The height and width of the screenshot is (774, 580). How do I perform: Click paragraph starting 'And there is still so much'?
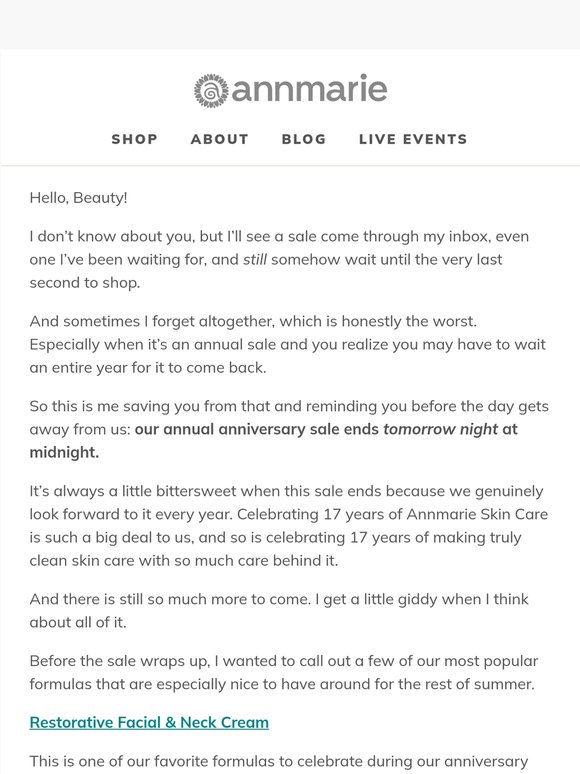point(279,610)
